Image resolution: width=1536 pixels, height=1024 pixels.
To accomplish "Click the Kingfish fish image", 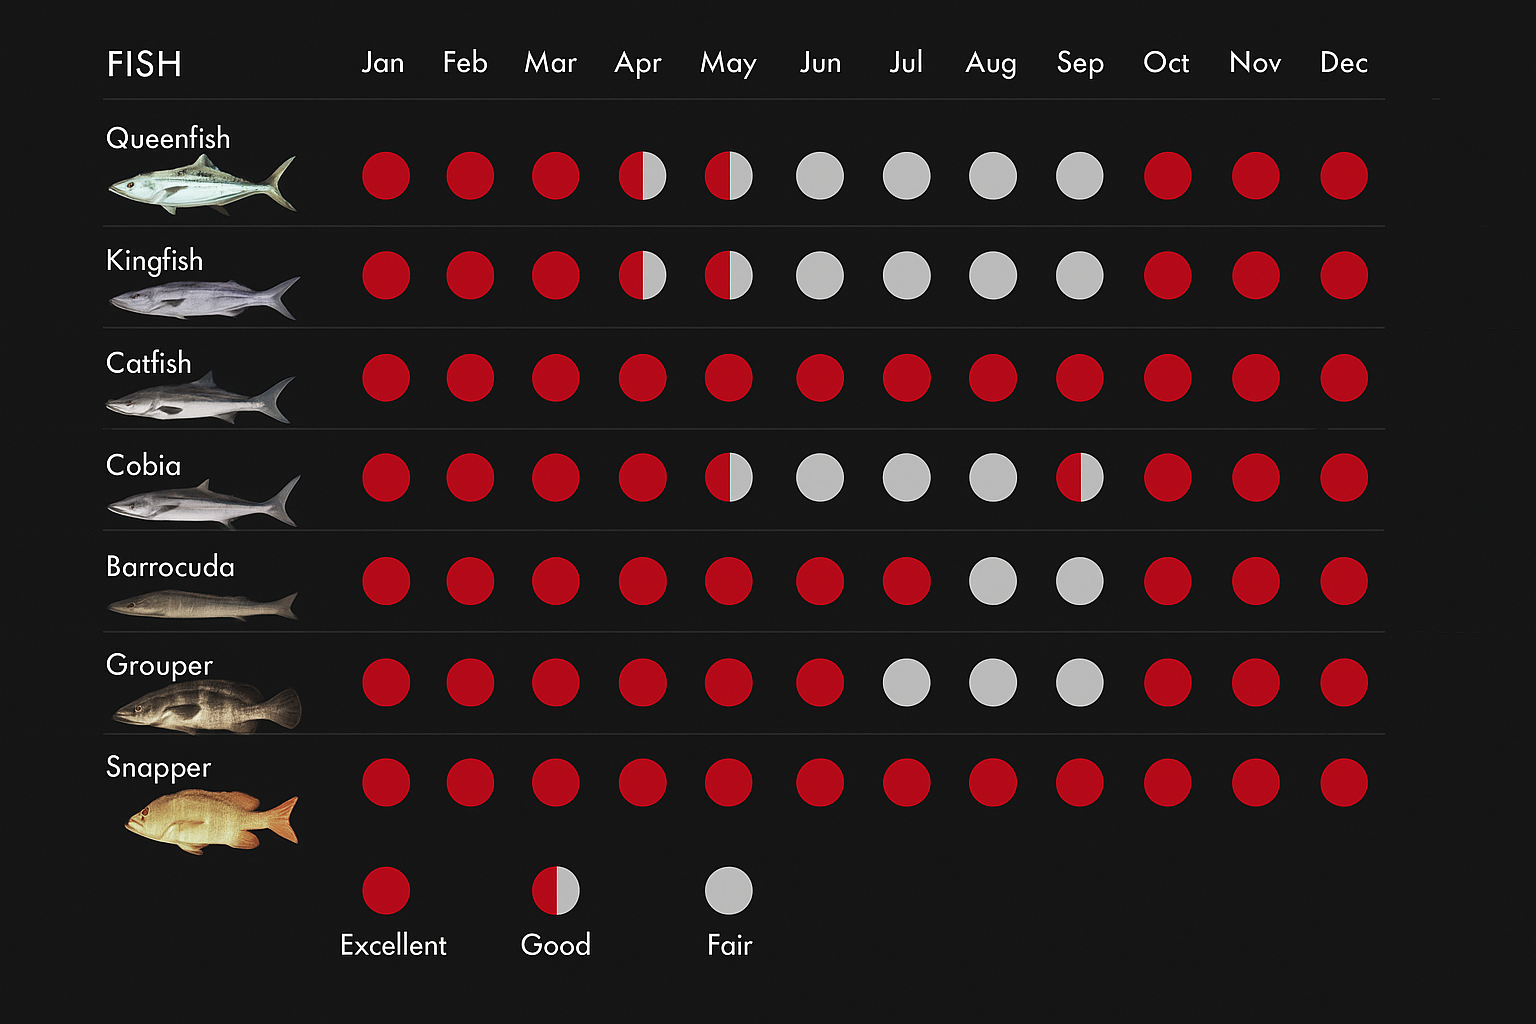I will click(x=204, y=298).
